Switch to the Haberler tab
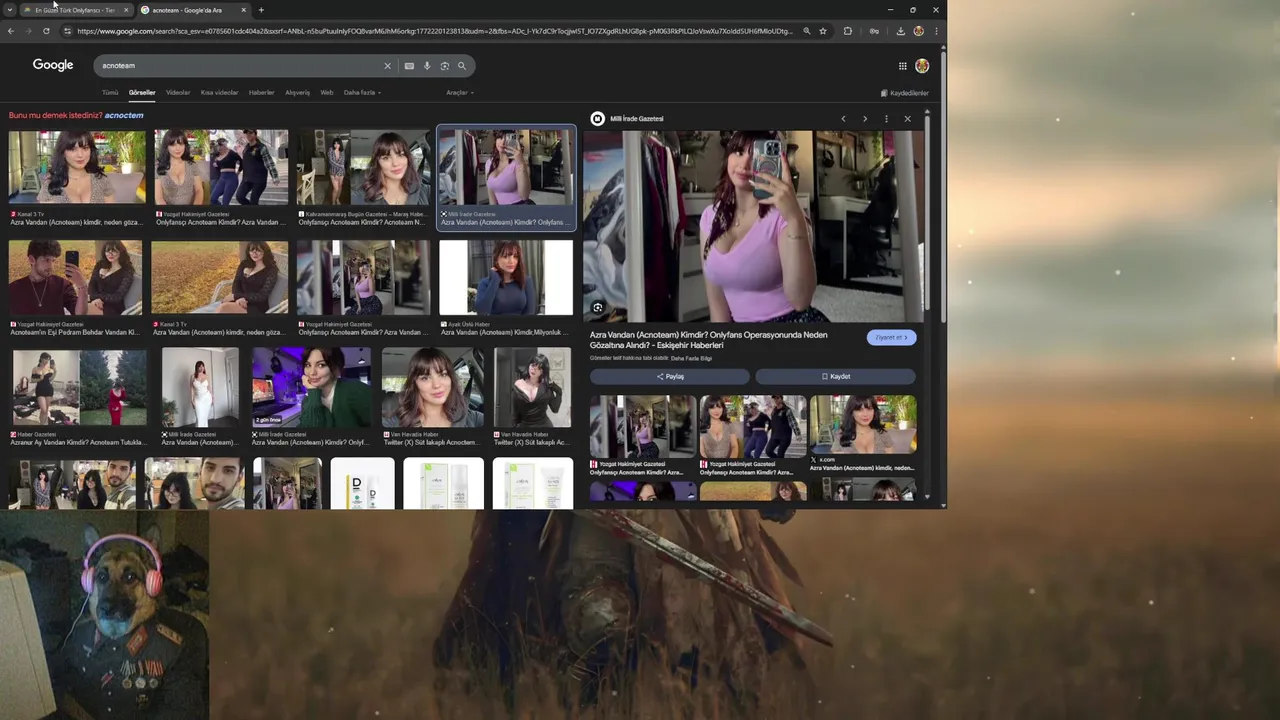This screenshot has width=1280, height=720. [x=261, y=93]
